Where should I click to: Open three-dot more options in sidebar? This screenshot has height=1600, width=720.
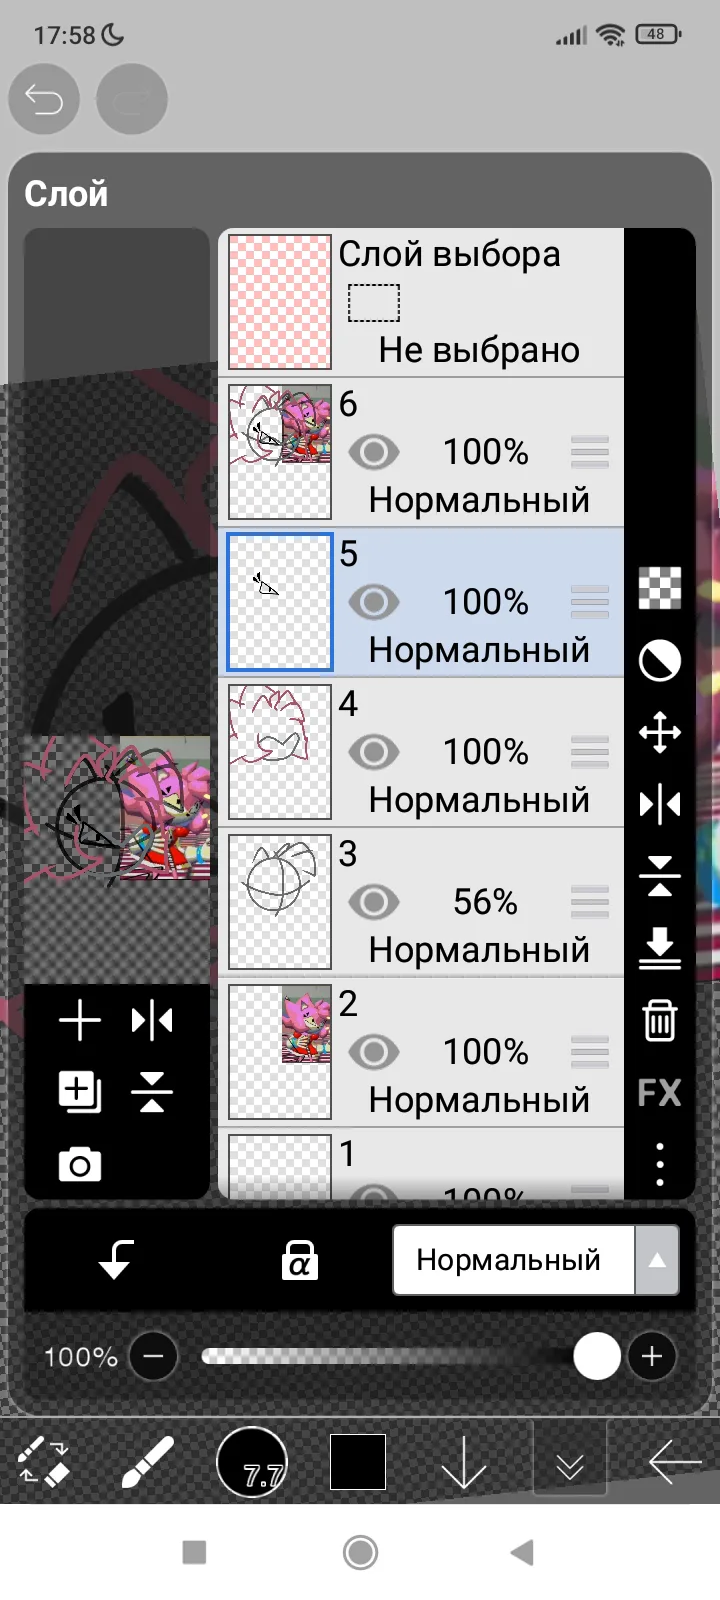660,1164
